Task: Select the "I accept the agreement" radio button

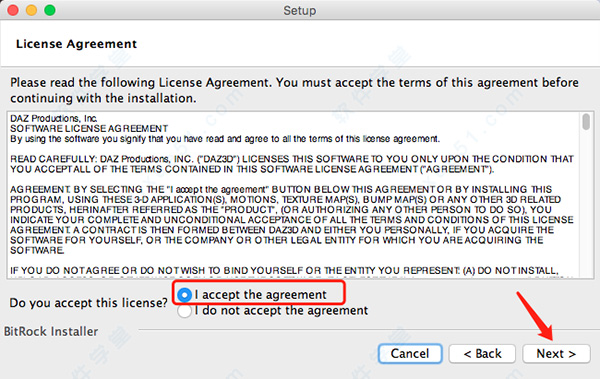Action: click(x=184, y=295)
